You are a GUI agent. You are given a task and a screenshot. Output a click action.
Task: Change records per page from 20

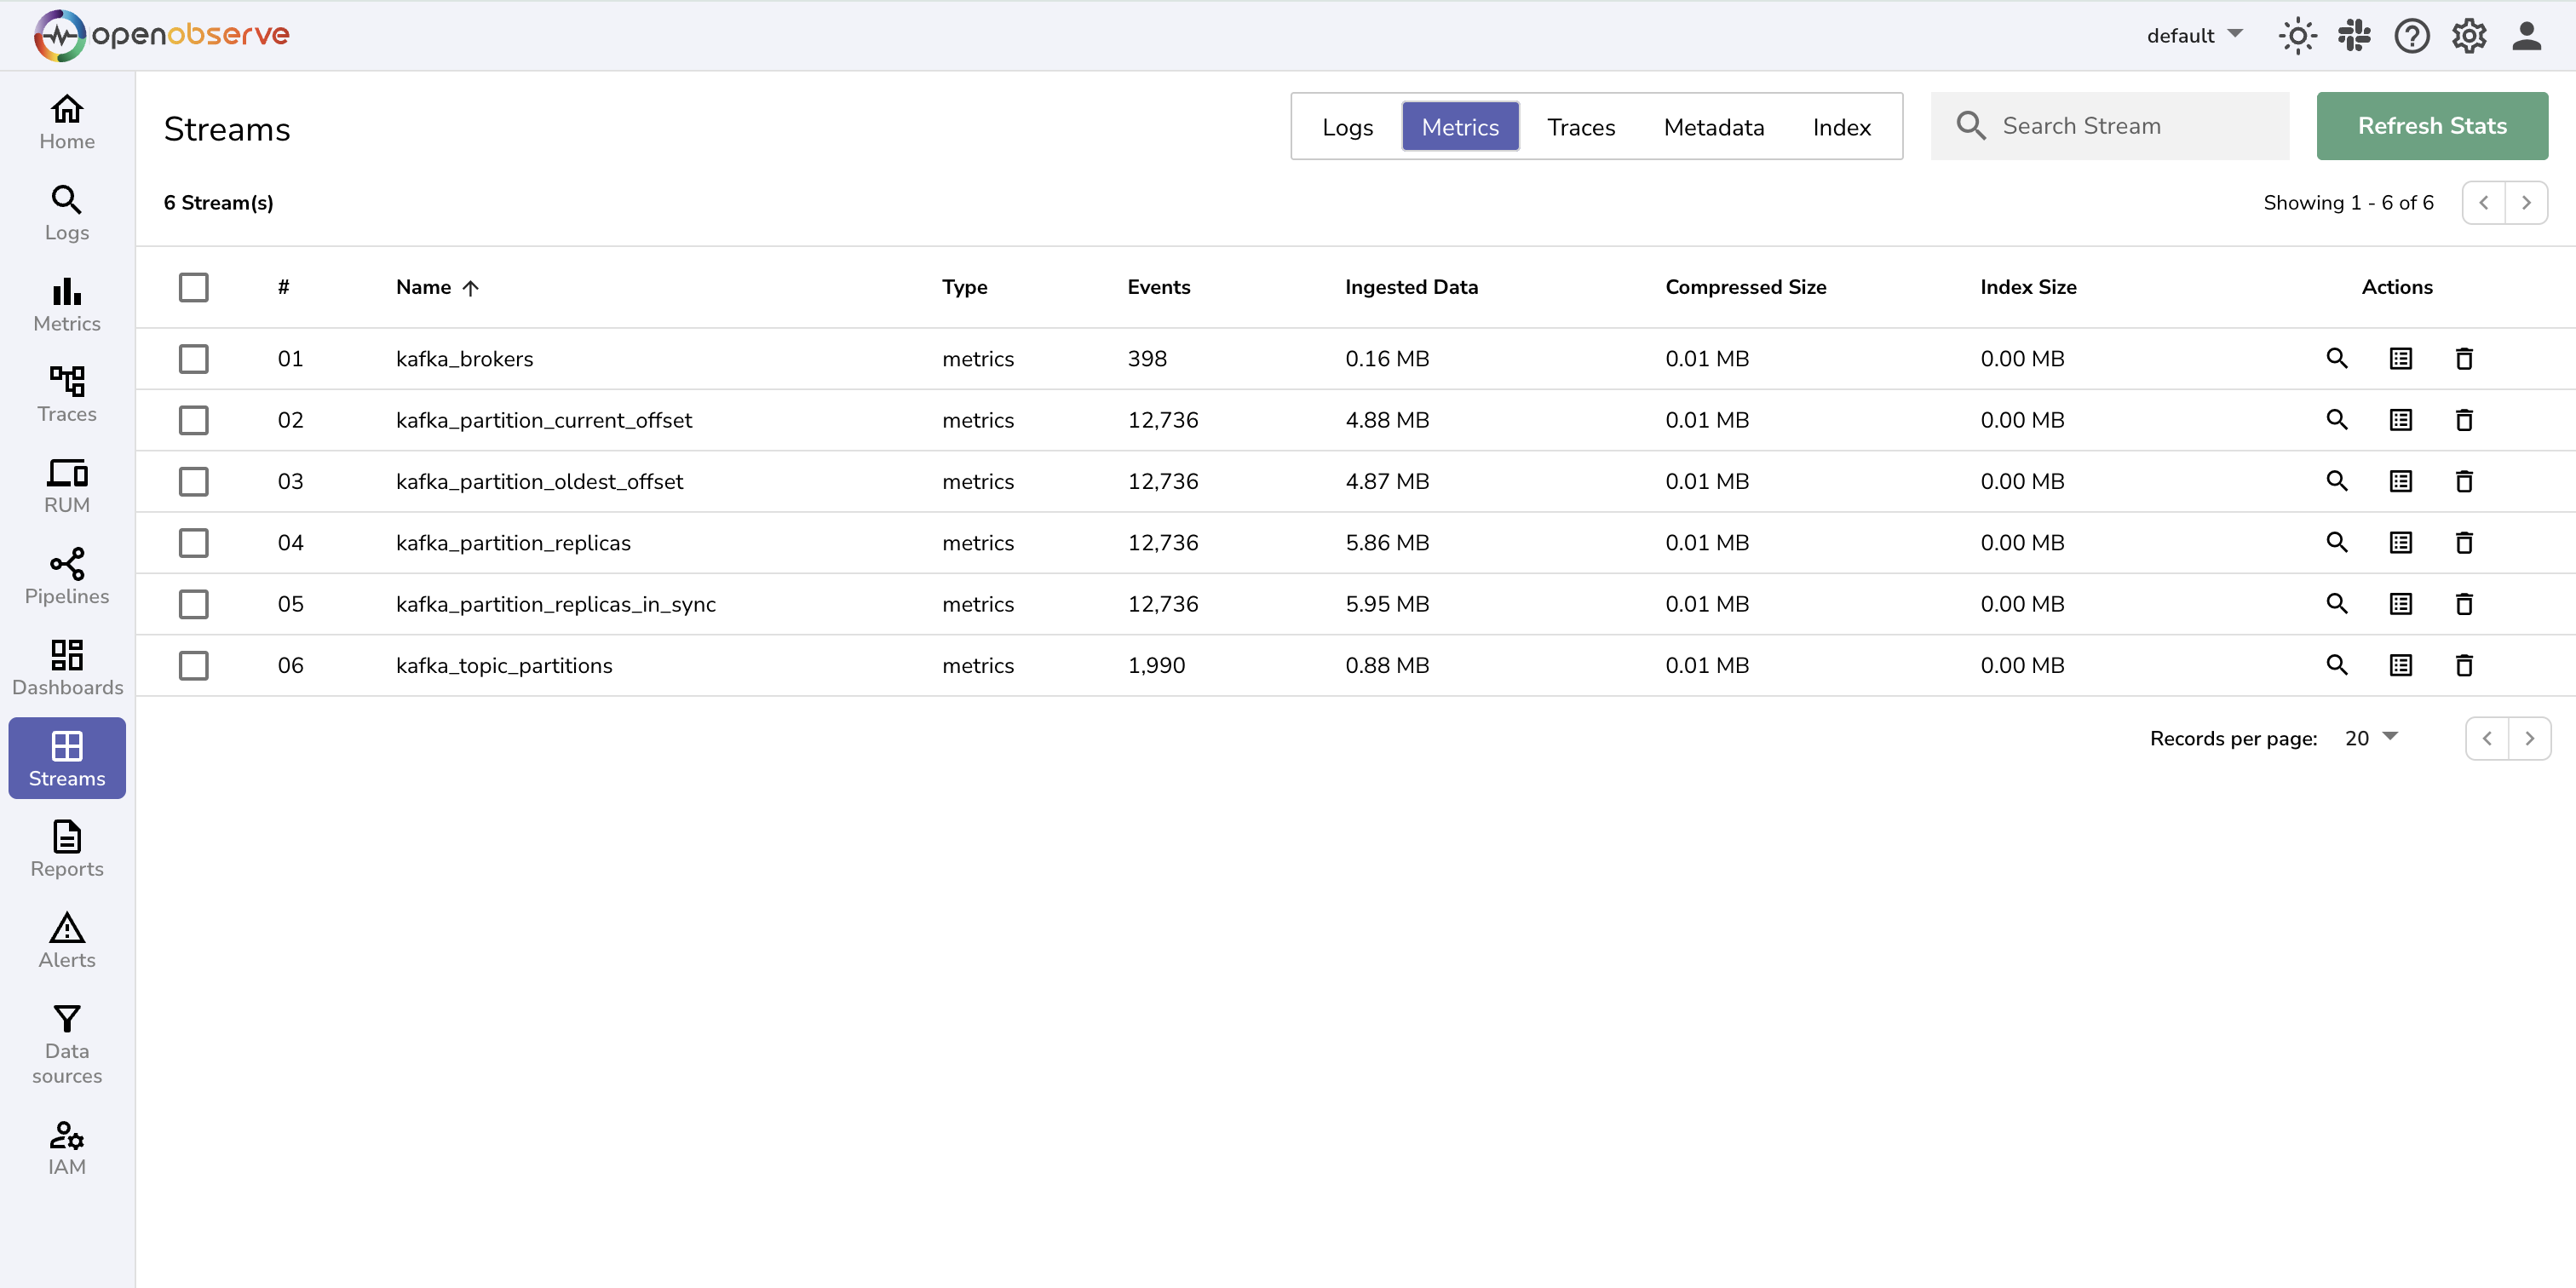[x=2371, y=738]
